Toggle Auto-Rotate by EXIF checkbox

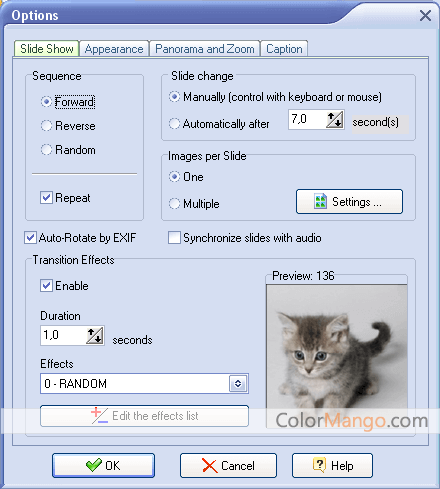pyautogui.click(x=30, y=238)
